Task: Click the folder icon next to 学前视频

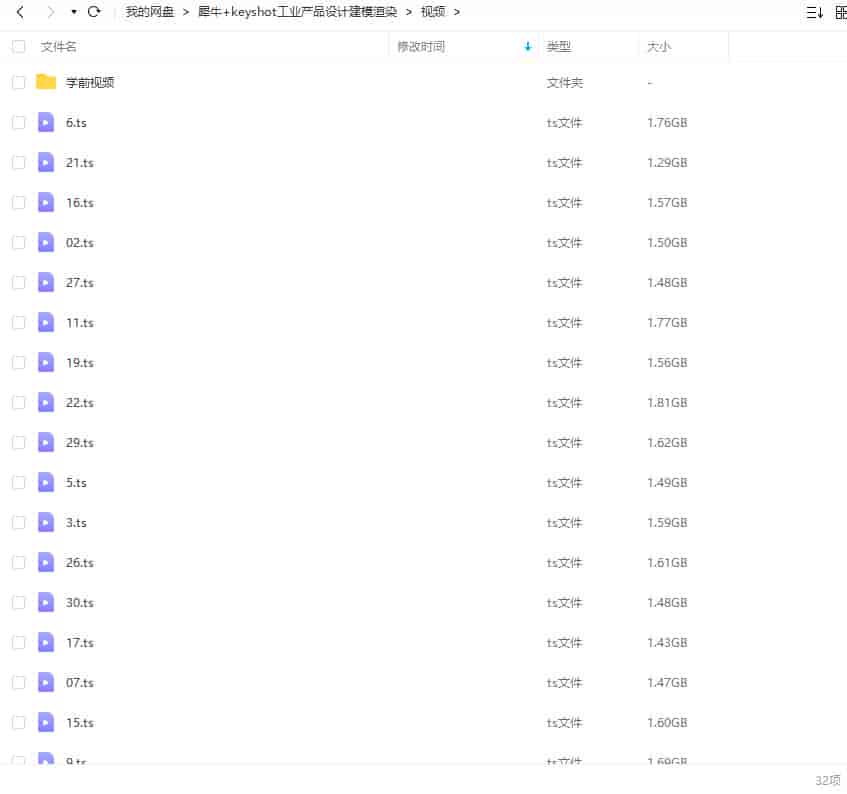Action: 45,82
